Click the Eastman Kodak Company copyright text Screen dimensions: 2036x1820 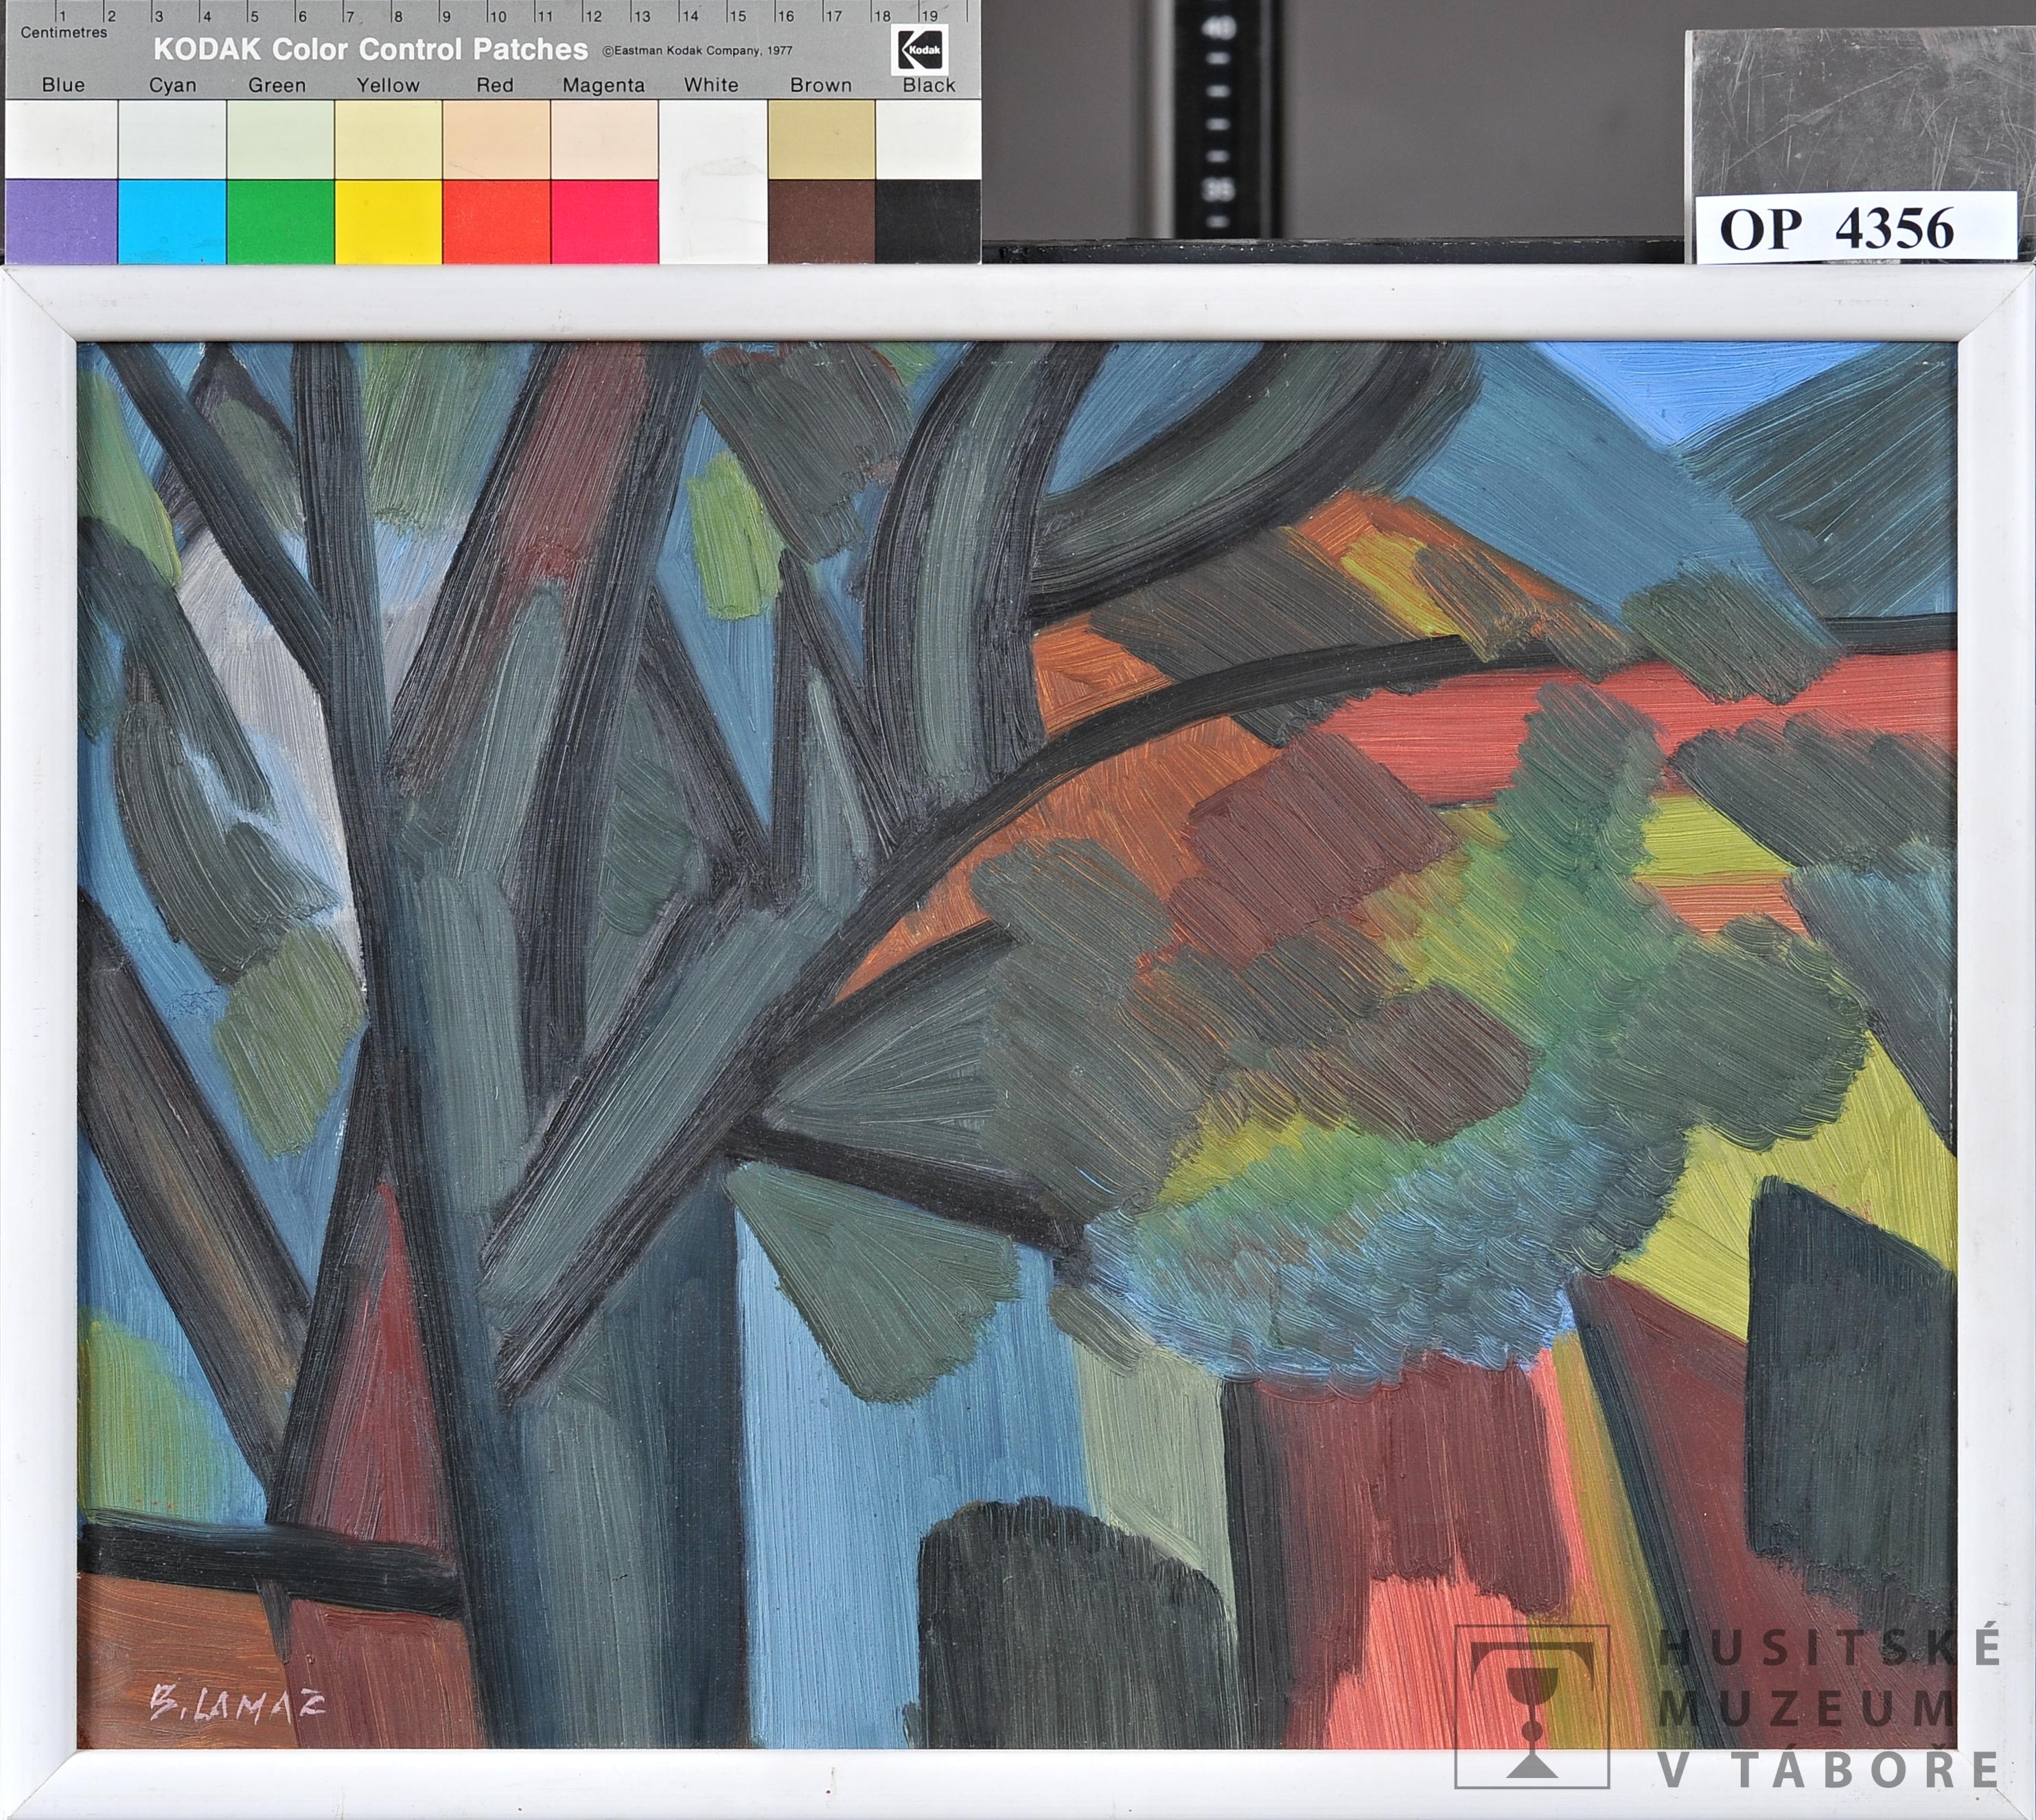point(697,50)
